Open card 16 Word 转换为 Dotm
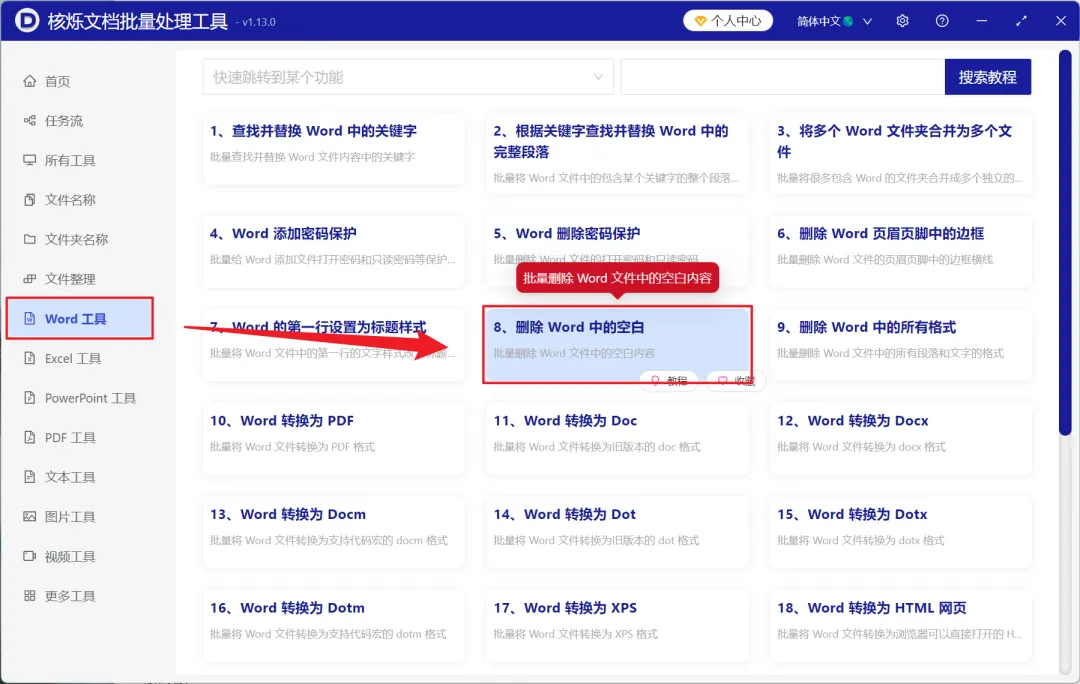The image size is (1080, 684). coord(334,625)
